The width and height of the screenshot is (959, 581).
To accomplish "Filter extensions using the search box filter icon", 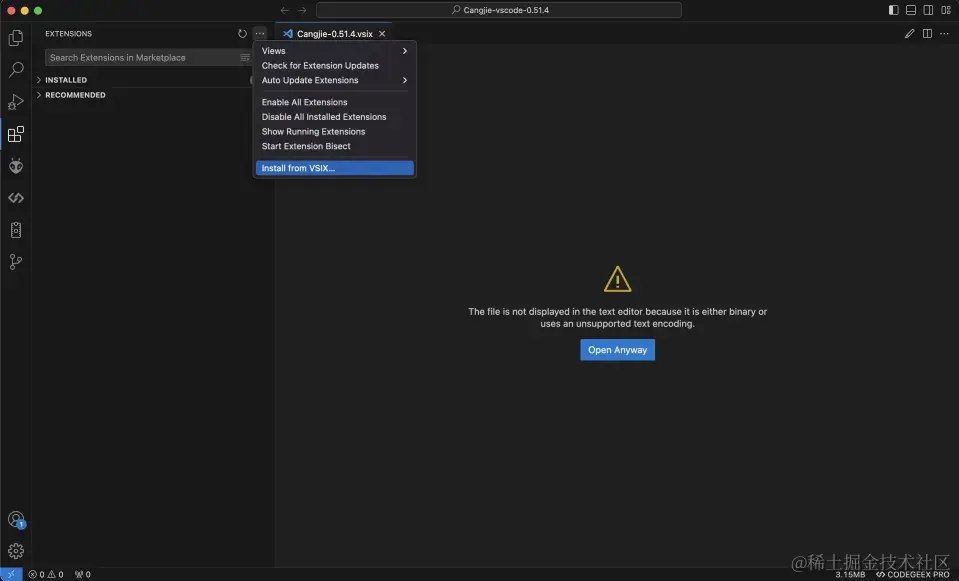I will 245,57.
